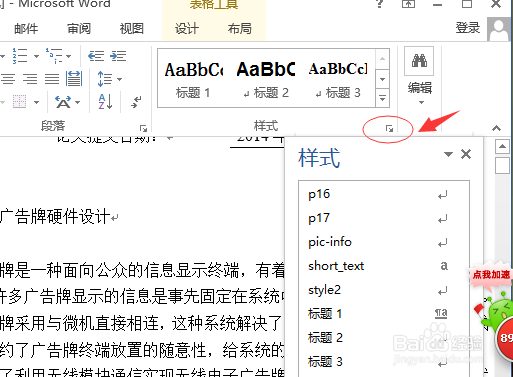Open table tools 布局 tab
Image resolution: width=513 pixels, height=377 pixels.
point(240,29)
